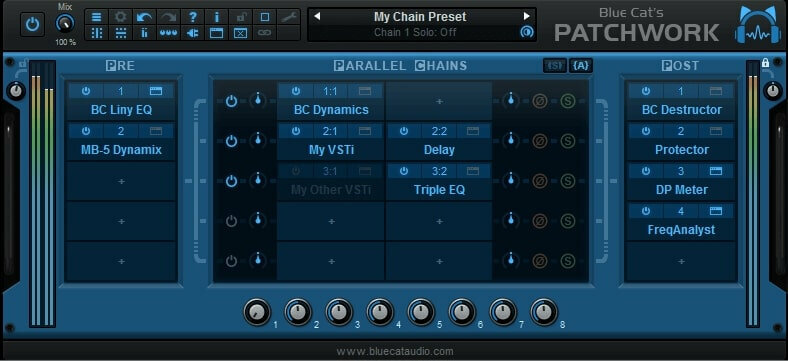The image size is (788, 361).
Task: Click the POST section header
Action: click(x=680, y=65)
